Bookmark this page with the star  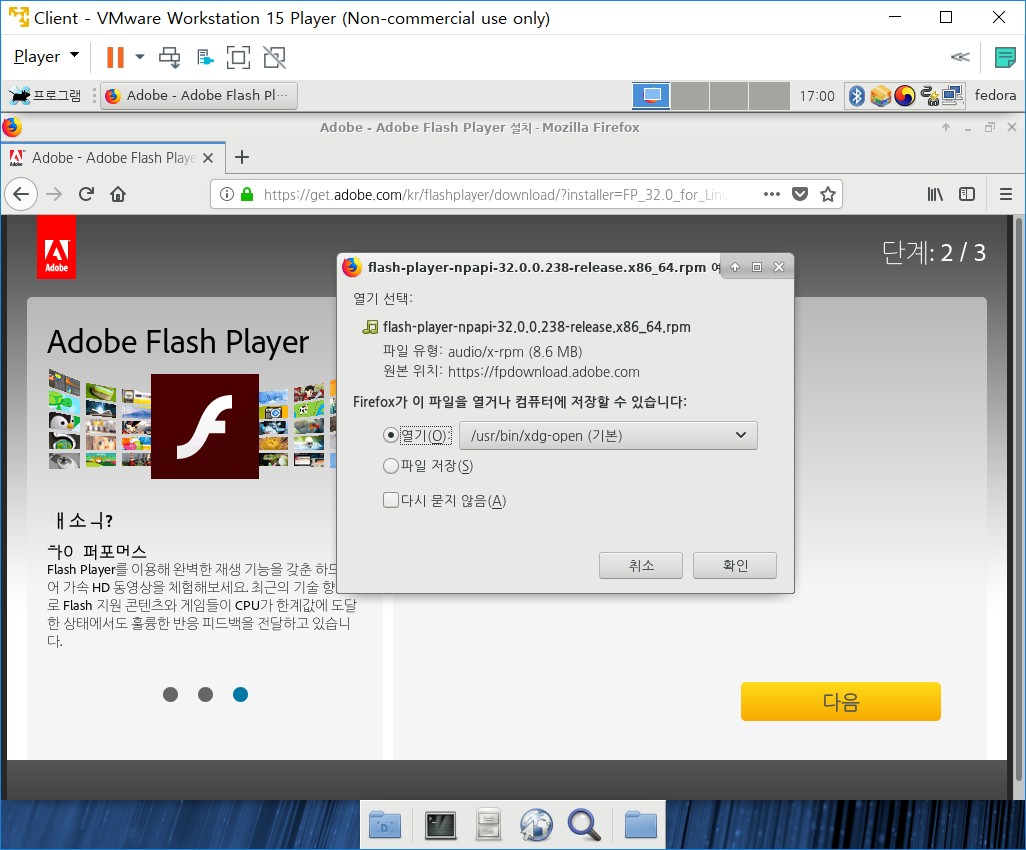[828, 194]
